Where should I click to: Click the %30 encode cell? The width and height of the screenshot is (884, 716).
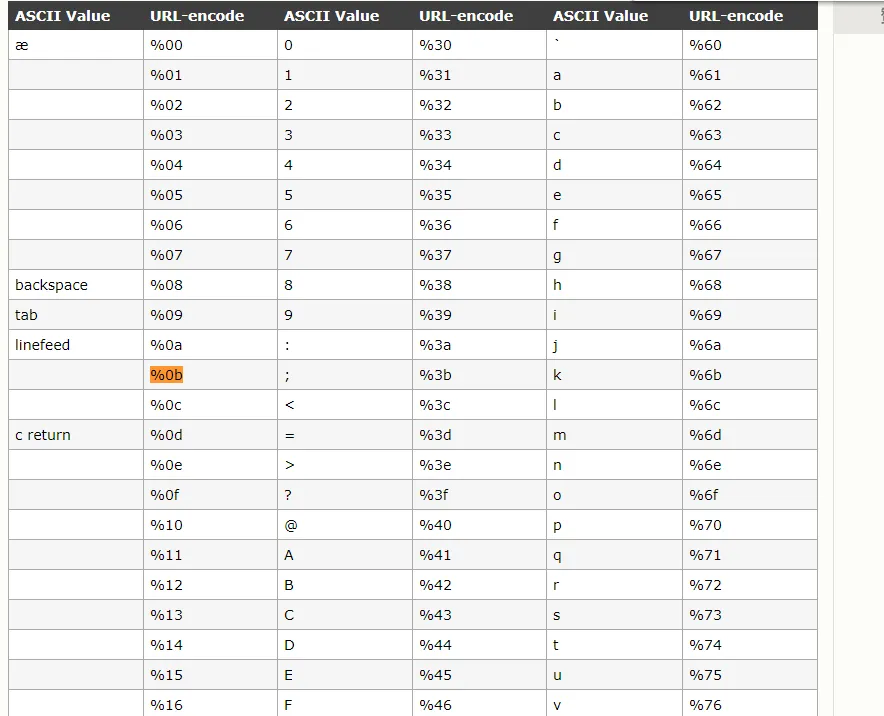(436, 45)
